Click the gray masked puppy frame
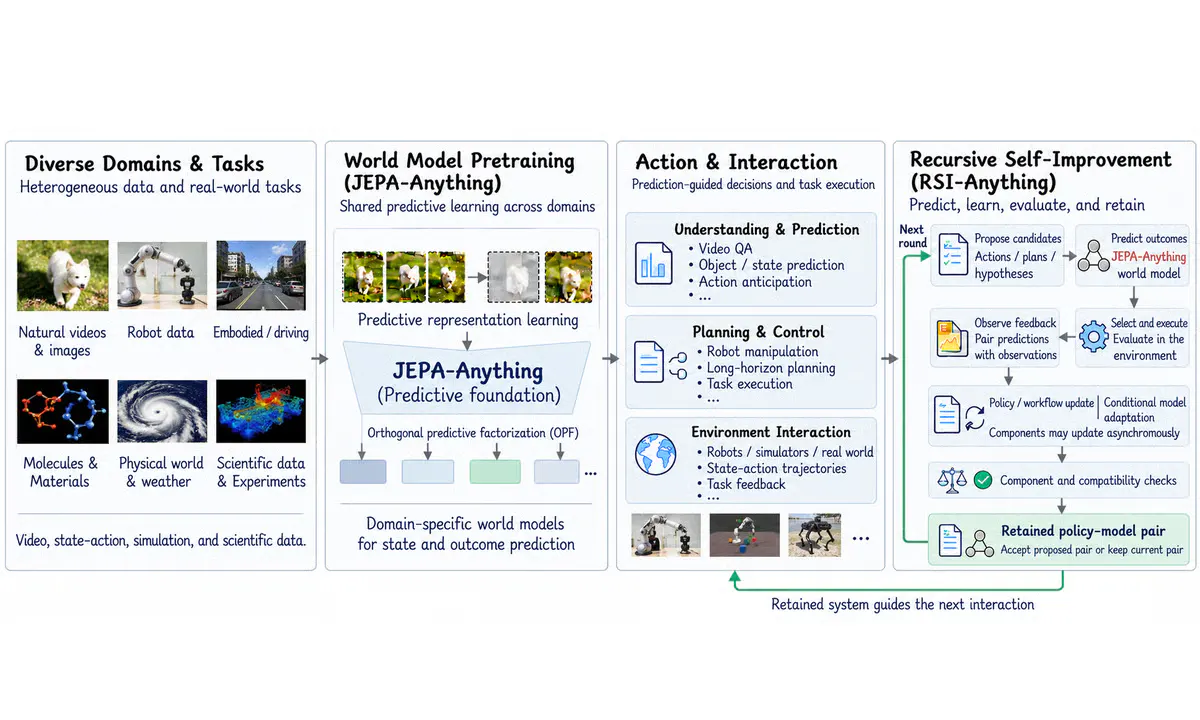The image size is (1200, 720). [512, 276]
